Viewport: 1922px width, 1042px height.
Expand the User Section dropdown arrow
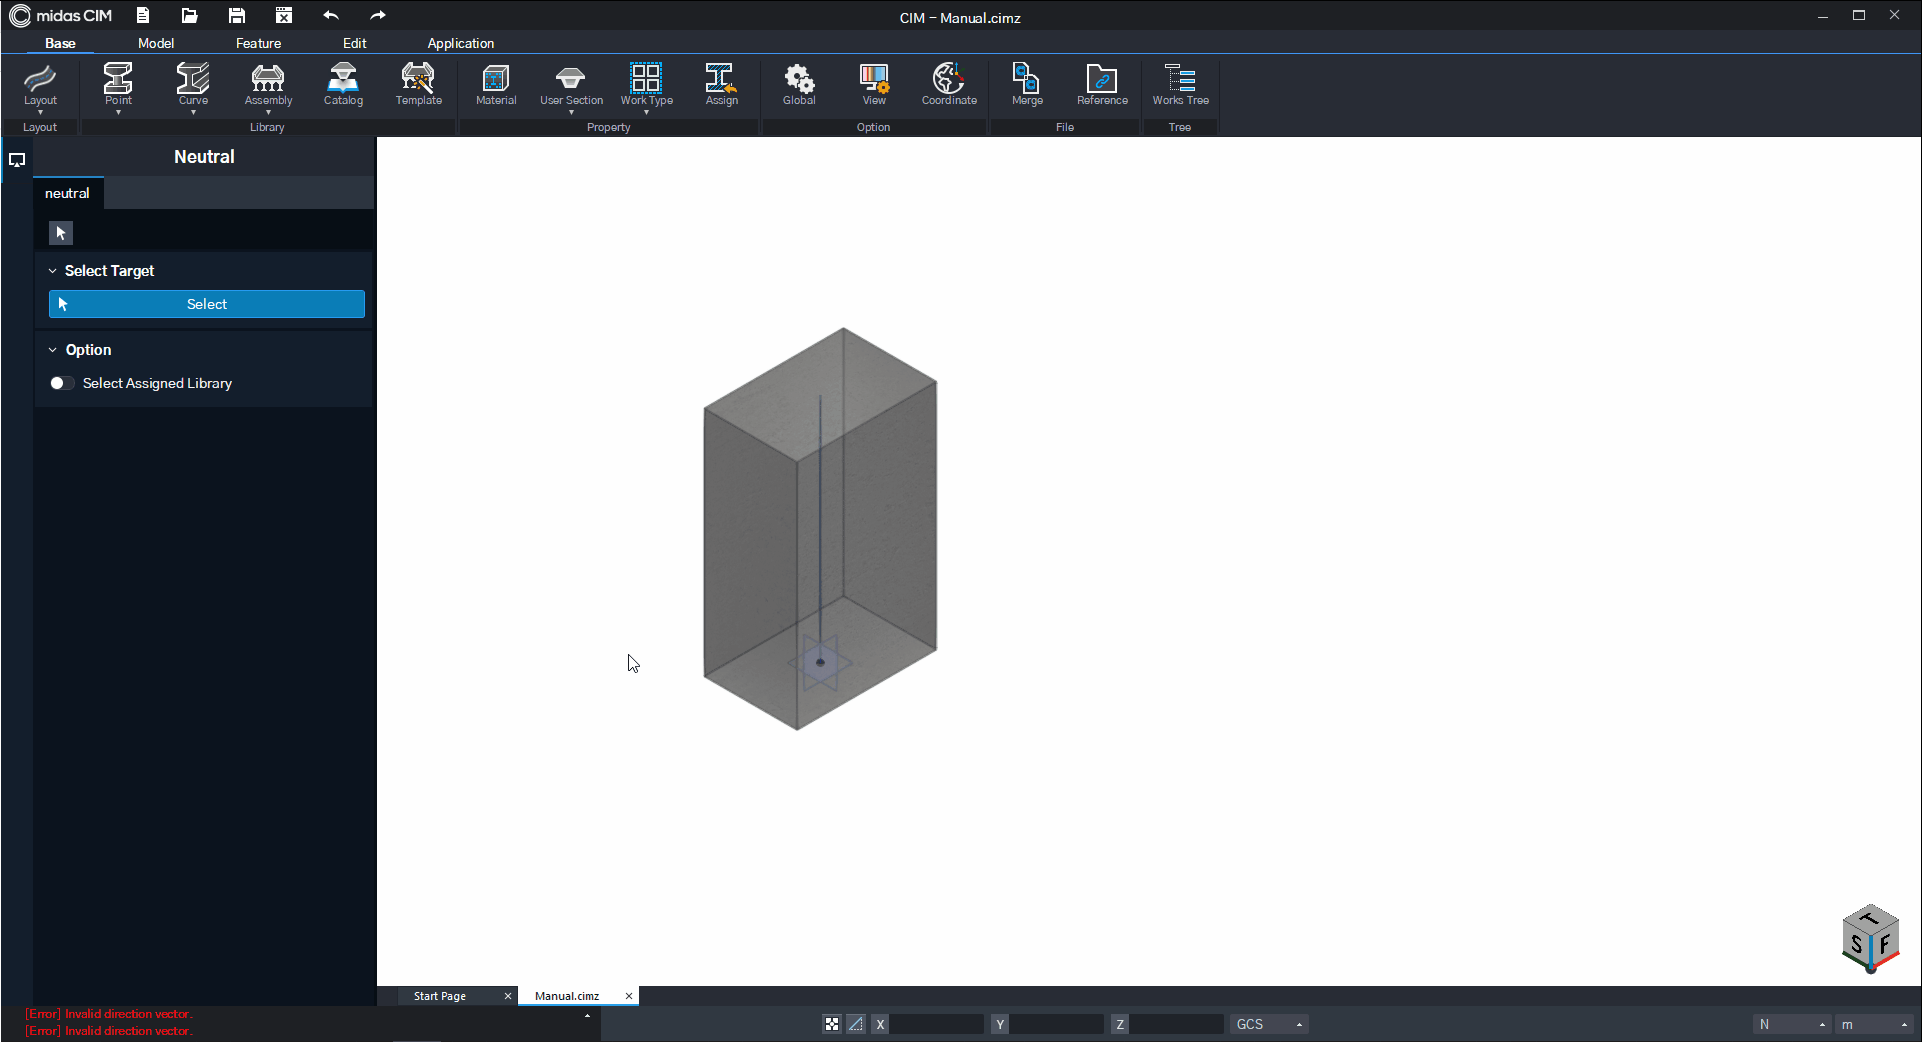point(571,112)
